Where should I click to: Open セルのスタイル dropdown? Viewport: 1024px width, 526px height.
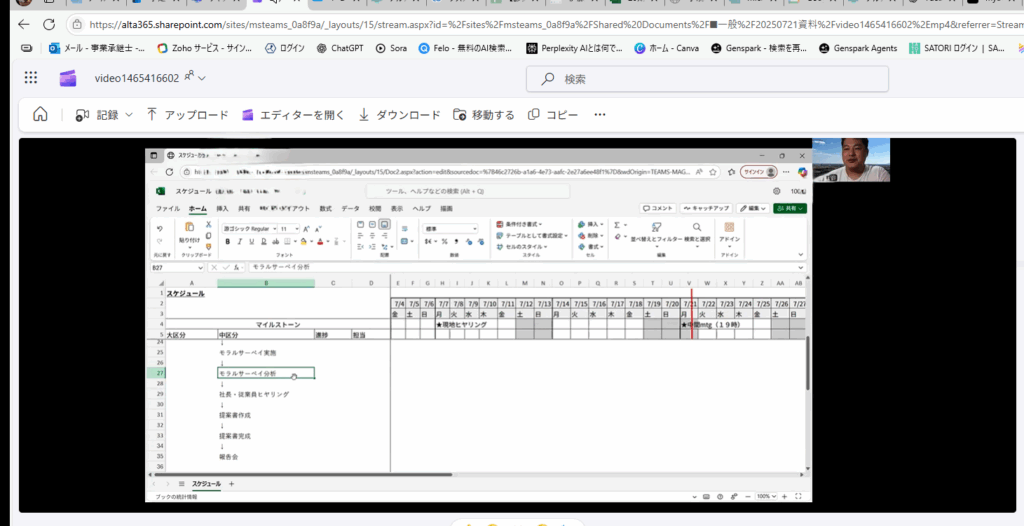pos(523,246)
